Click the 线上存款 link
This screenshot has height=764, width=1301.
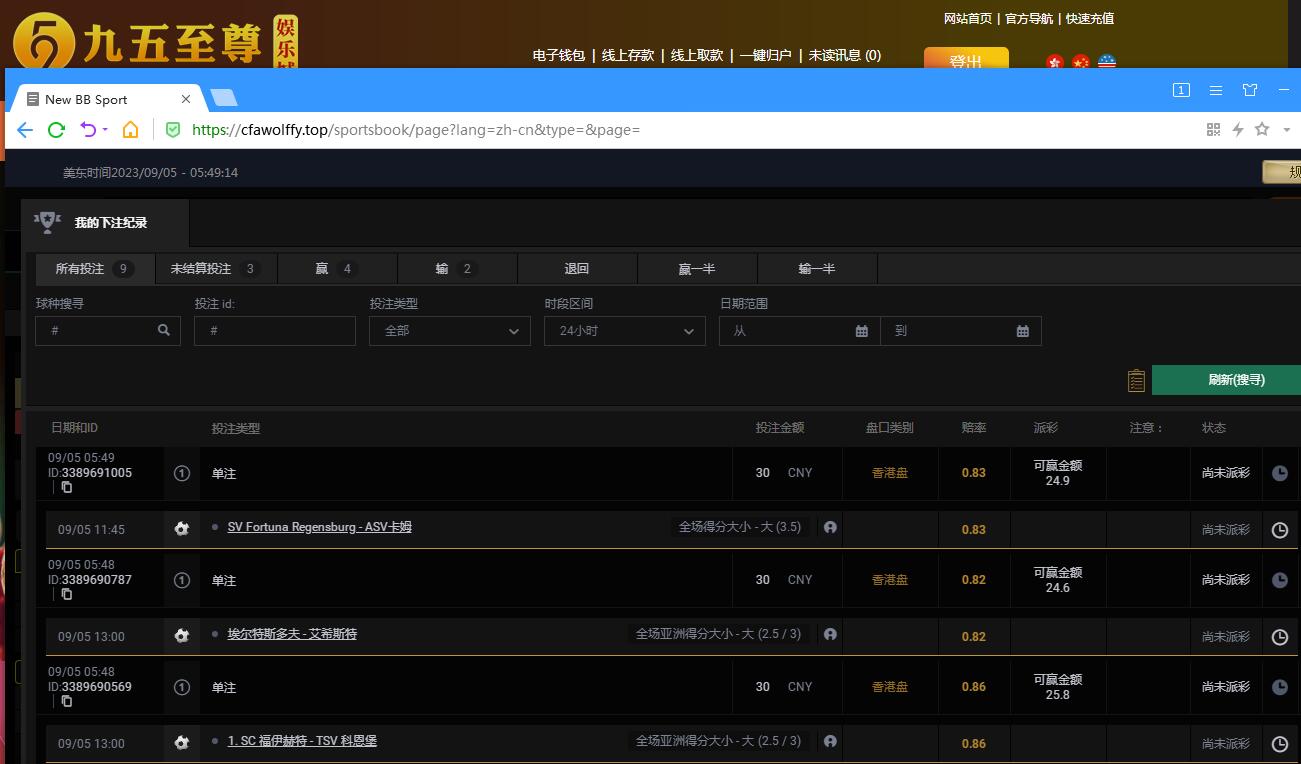point(628,55)
